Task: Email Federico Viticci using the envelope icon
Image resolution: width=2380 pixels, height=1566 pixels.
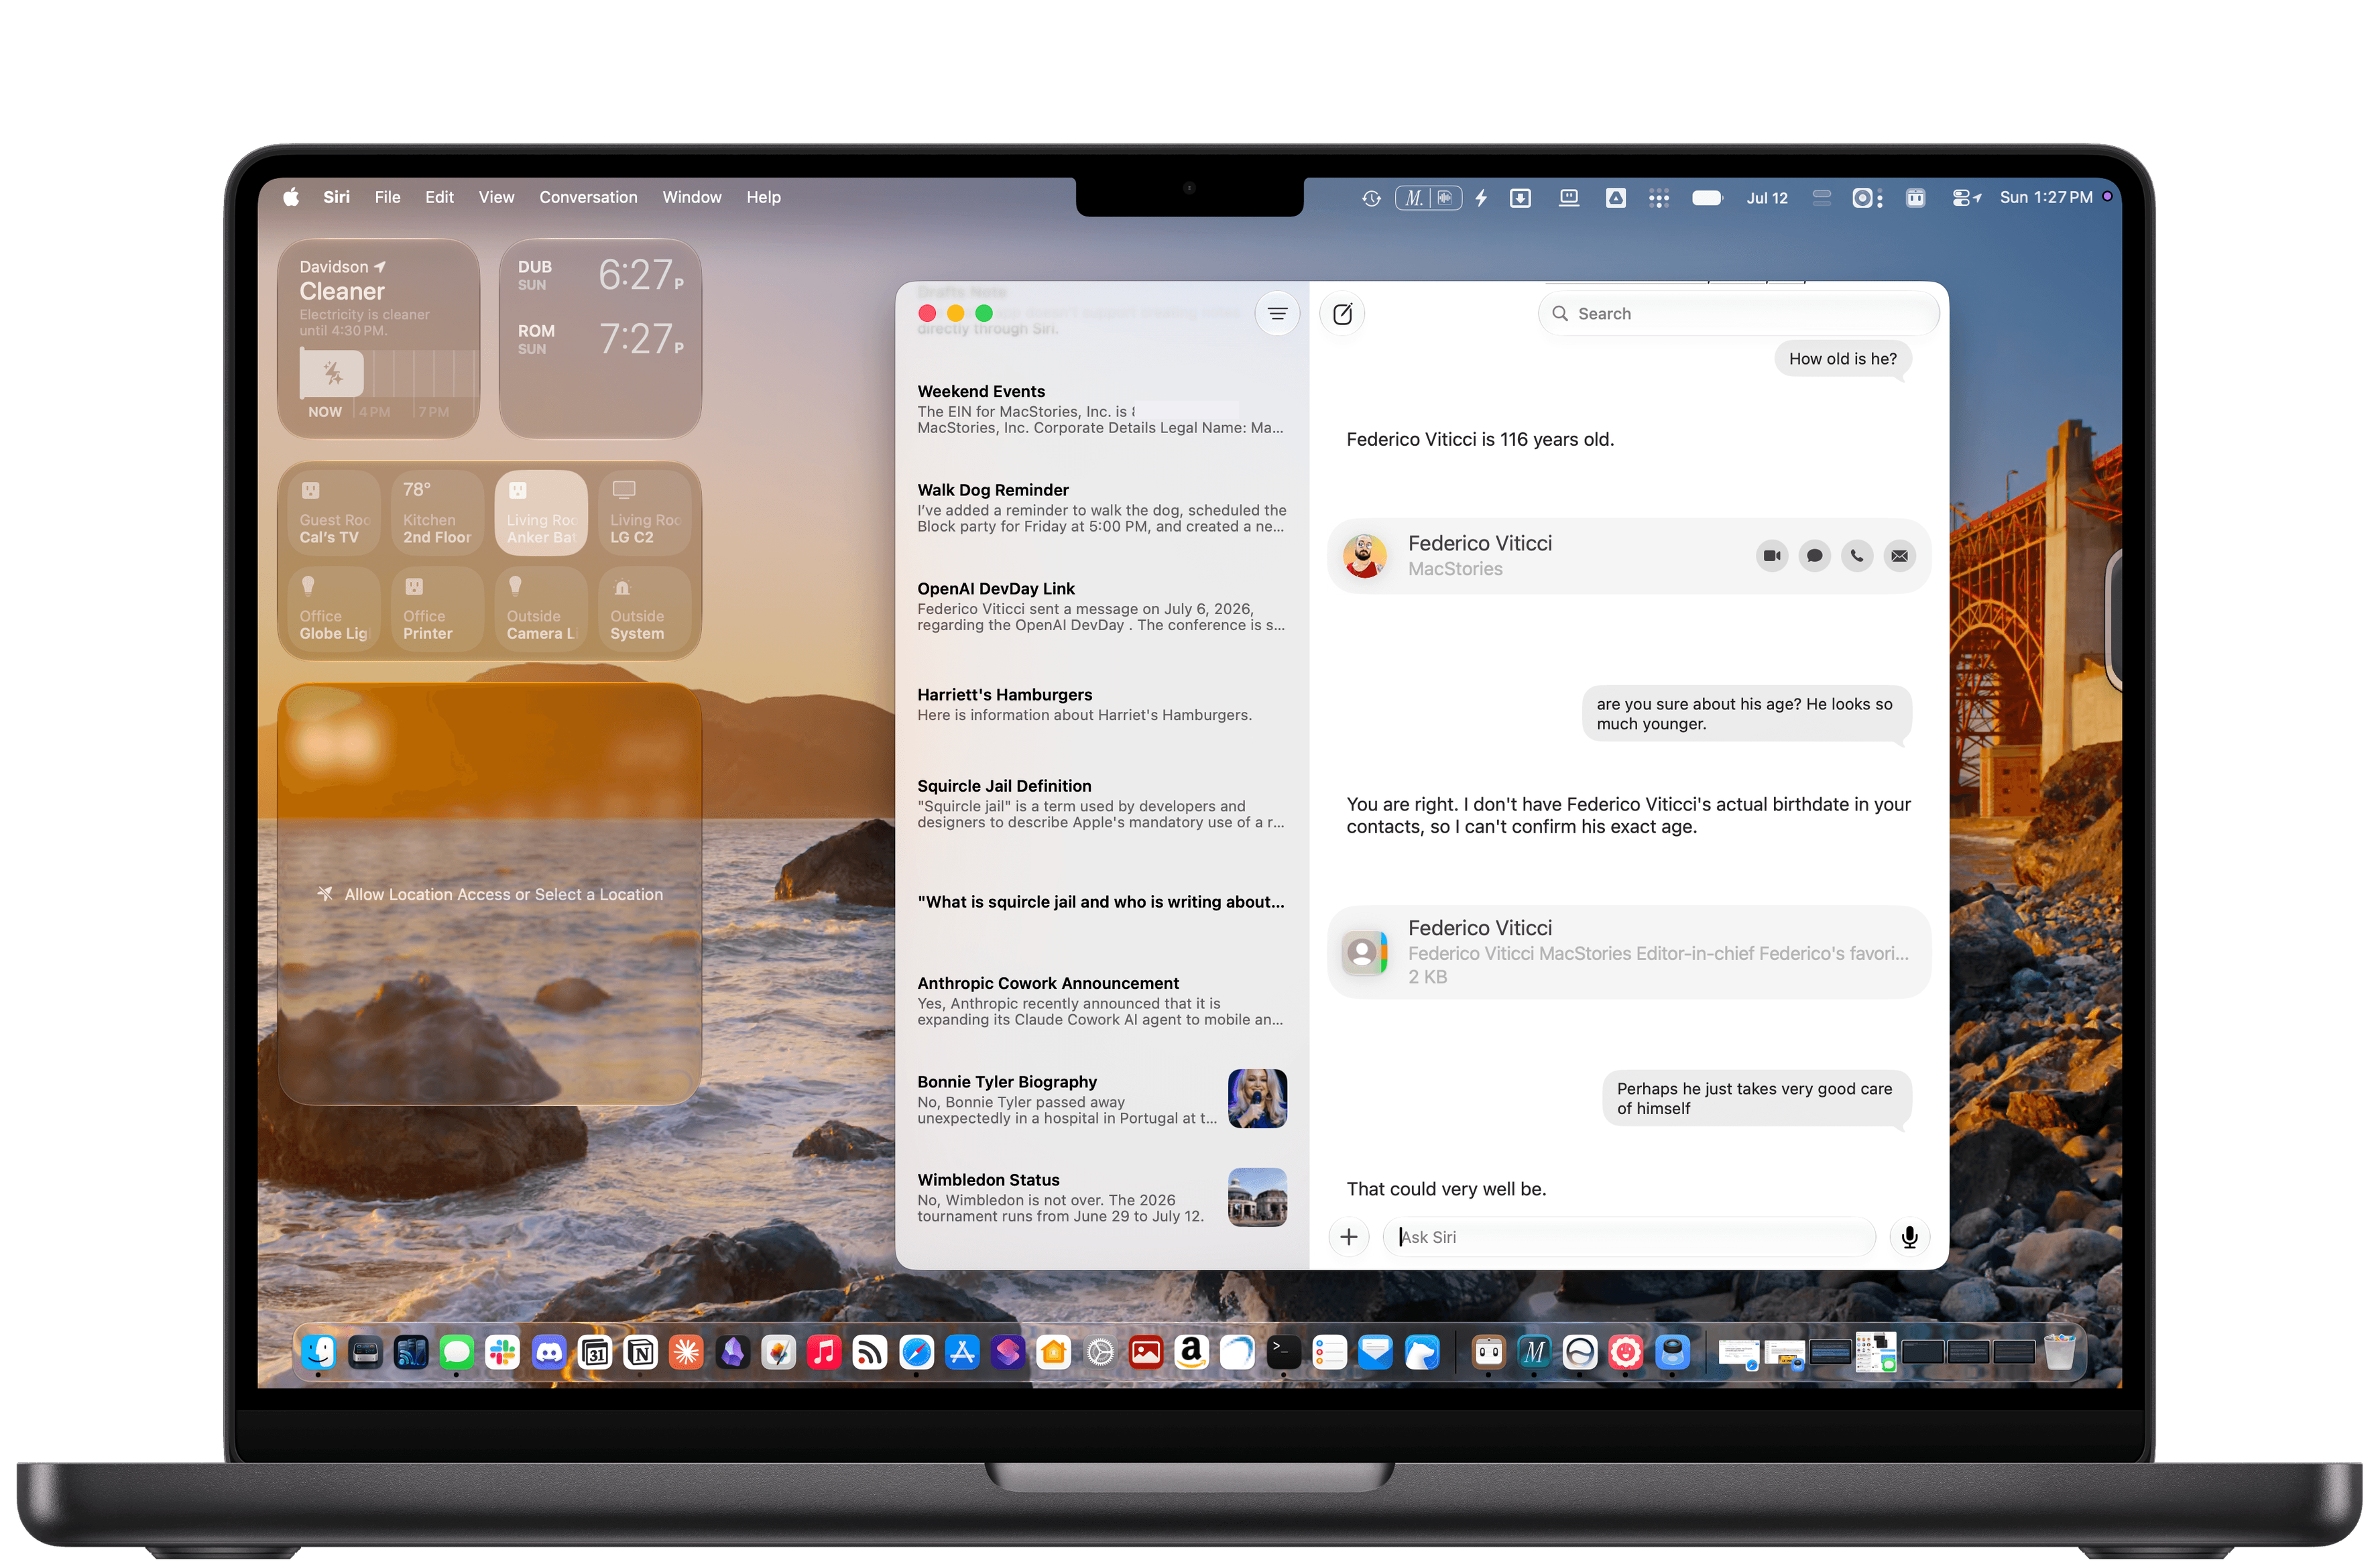Action: click(1899, 556)
